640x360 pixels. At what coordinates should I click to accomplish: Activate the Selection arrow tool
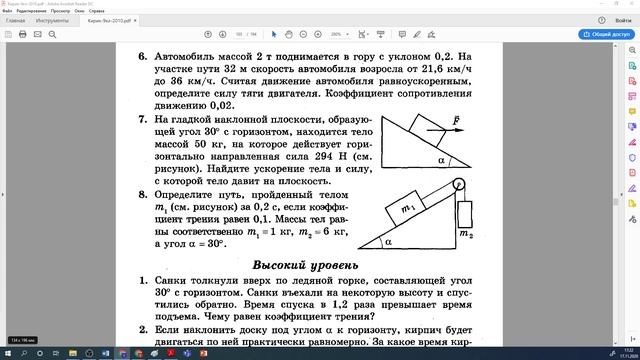[274, 35]
